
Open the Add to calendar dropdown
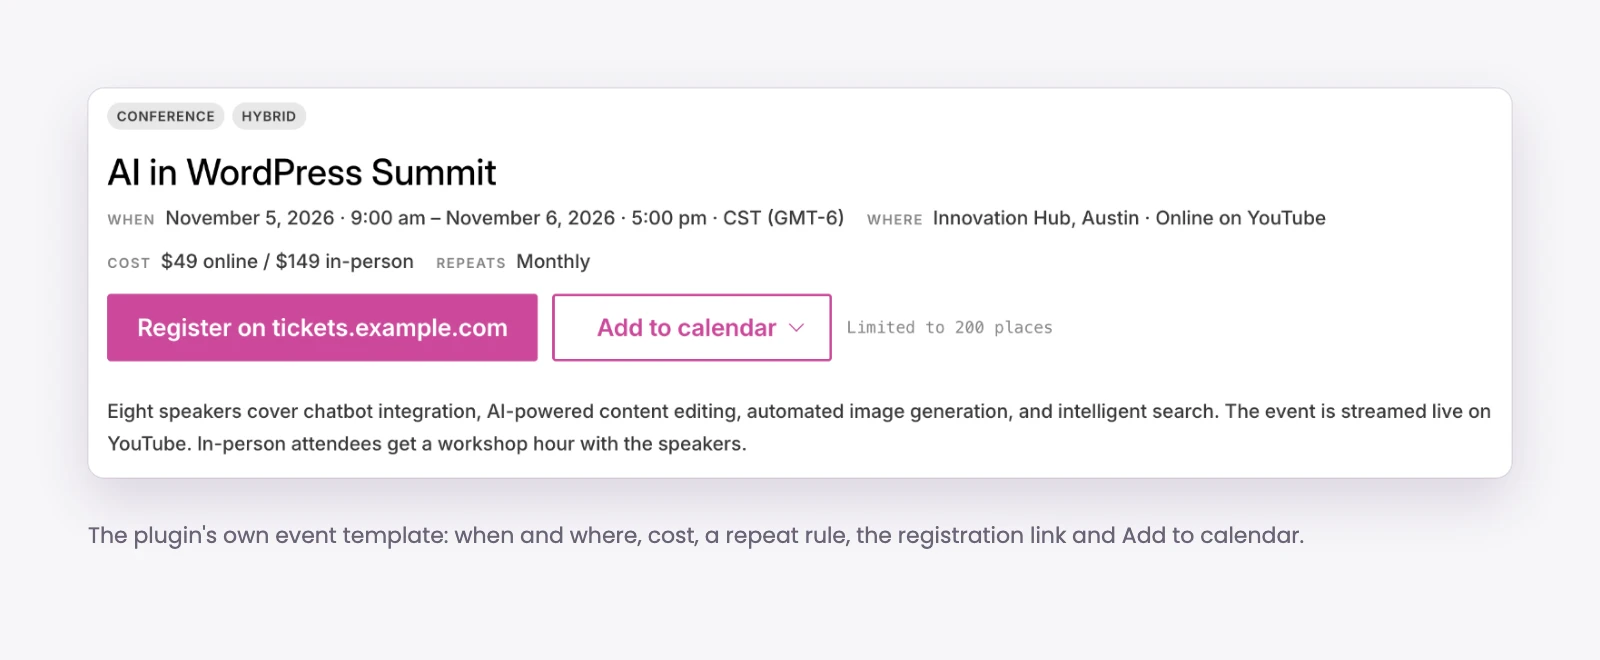(x=692, y=327)
